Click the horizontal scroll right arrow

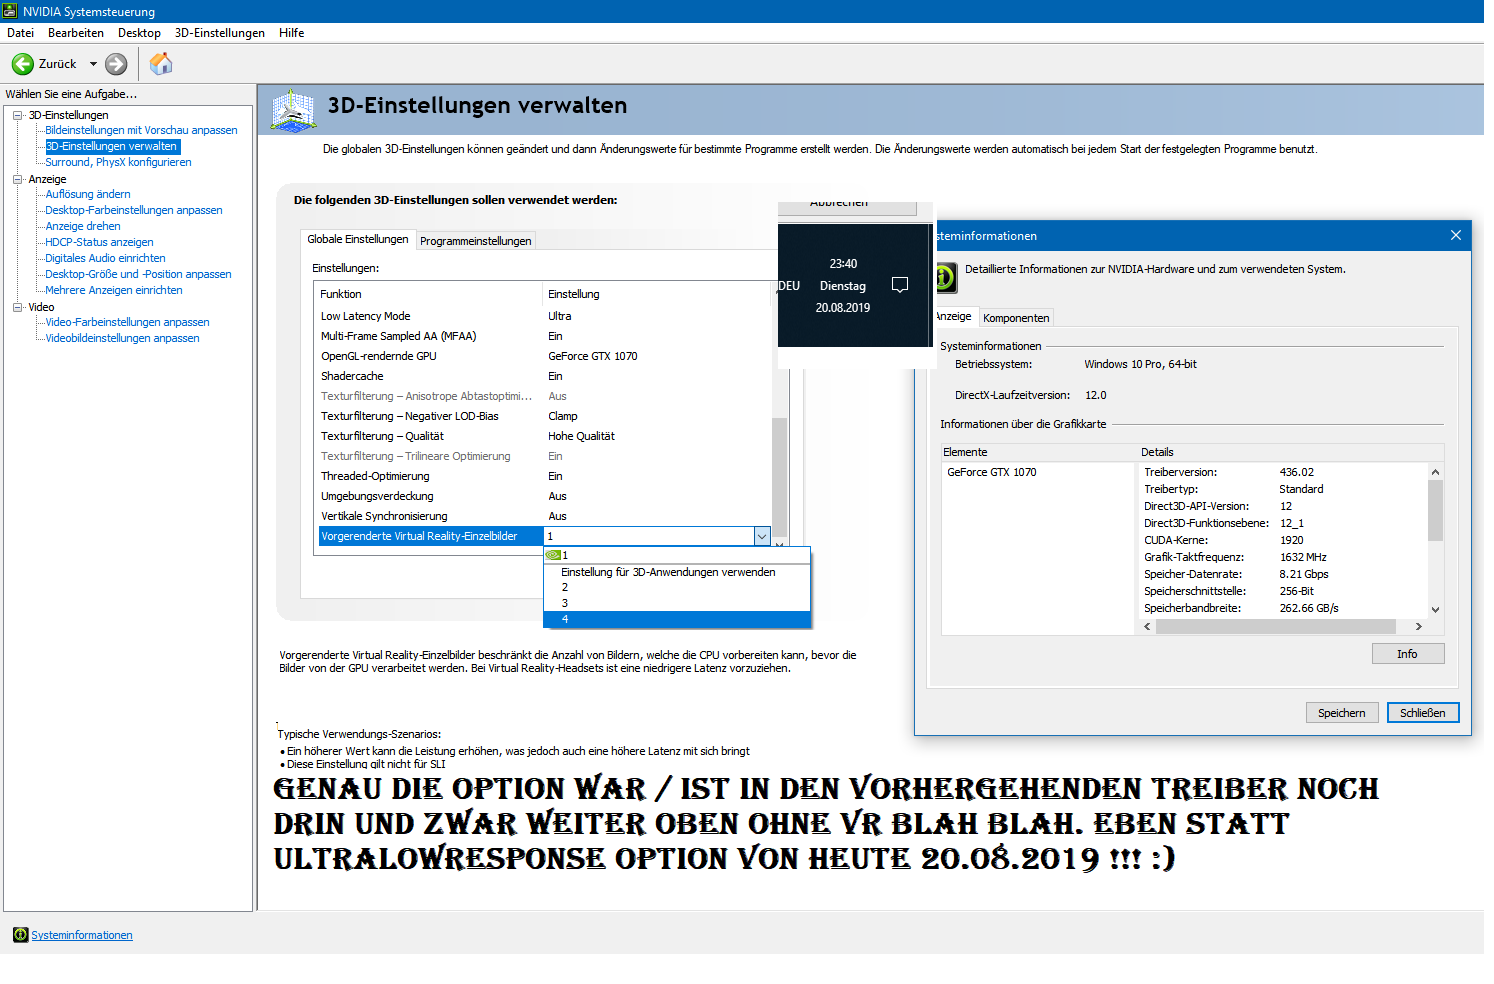tap(1418, 626)
